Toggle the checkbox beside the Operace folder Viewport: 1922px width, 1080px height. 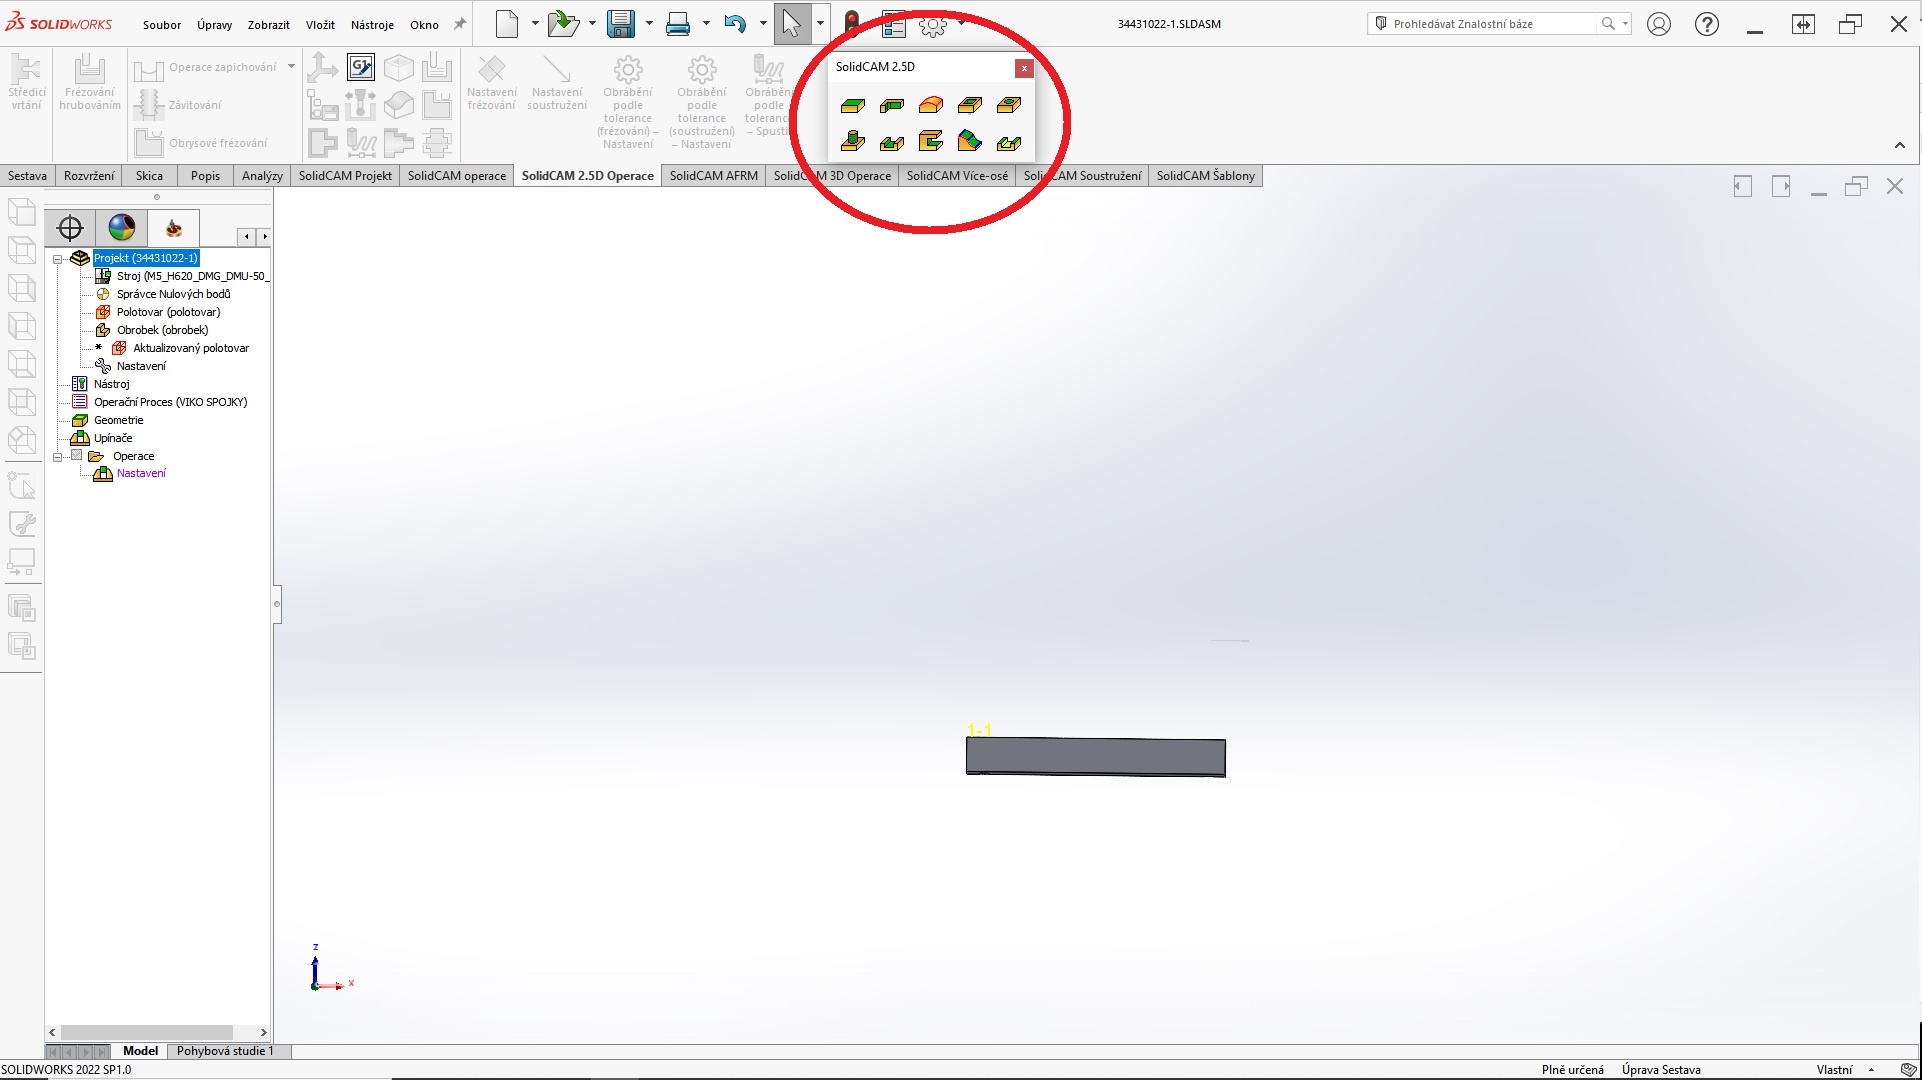(x=77, y=456)
